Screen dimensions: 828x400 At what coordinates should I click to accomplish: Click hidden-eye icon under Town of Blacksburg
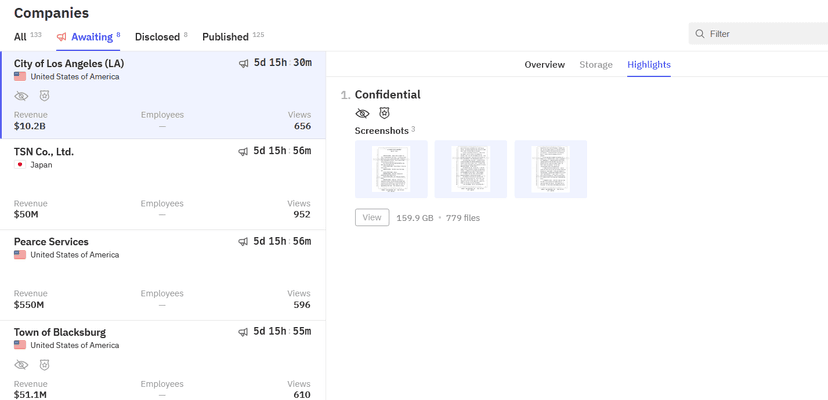coord(21,365)
